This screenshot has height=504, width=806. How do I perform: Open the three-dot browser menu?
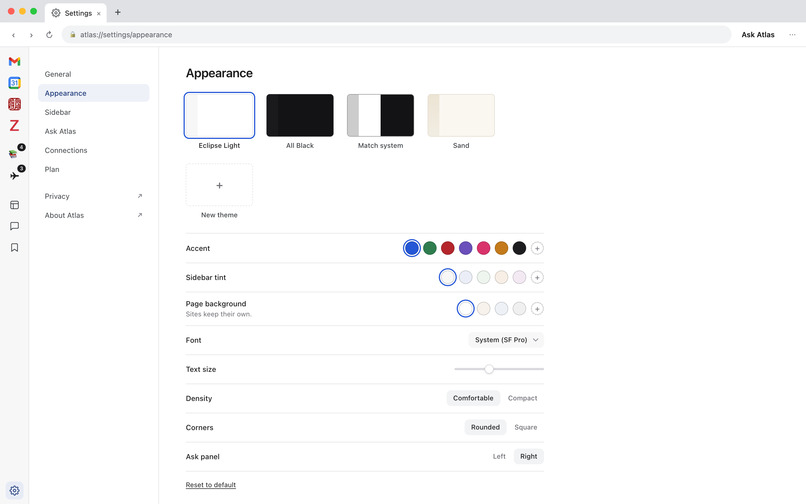click(792, 34)
